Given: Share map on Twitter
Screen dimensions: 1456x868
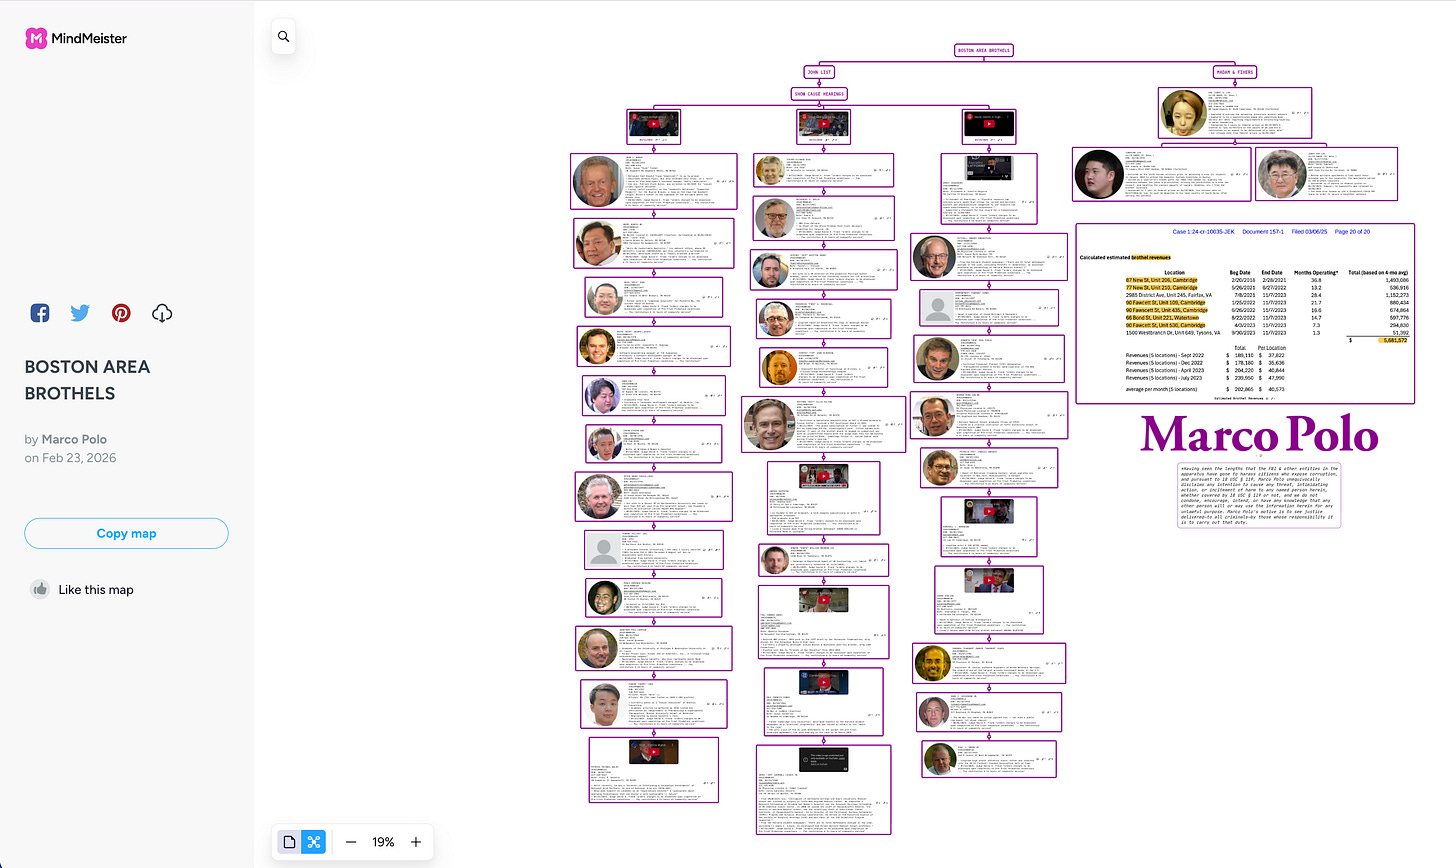Looking at the screenshot, I should 80,313.
